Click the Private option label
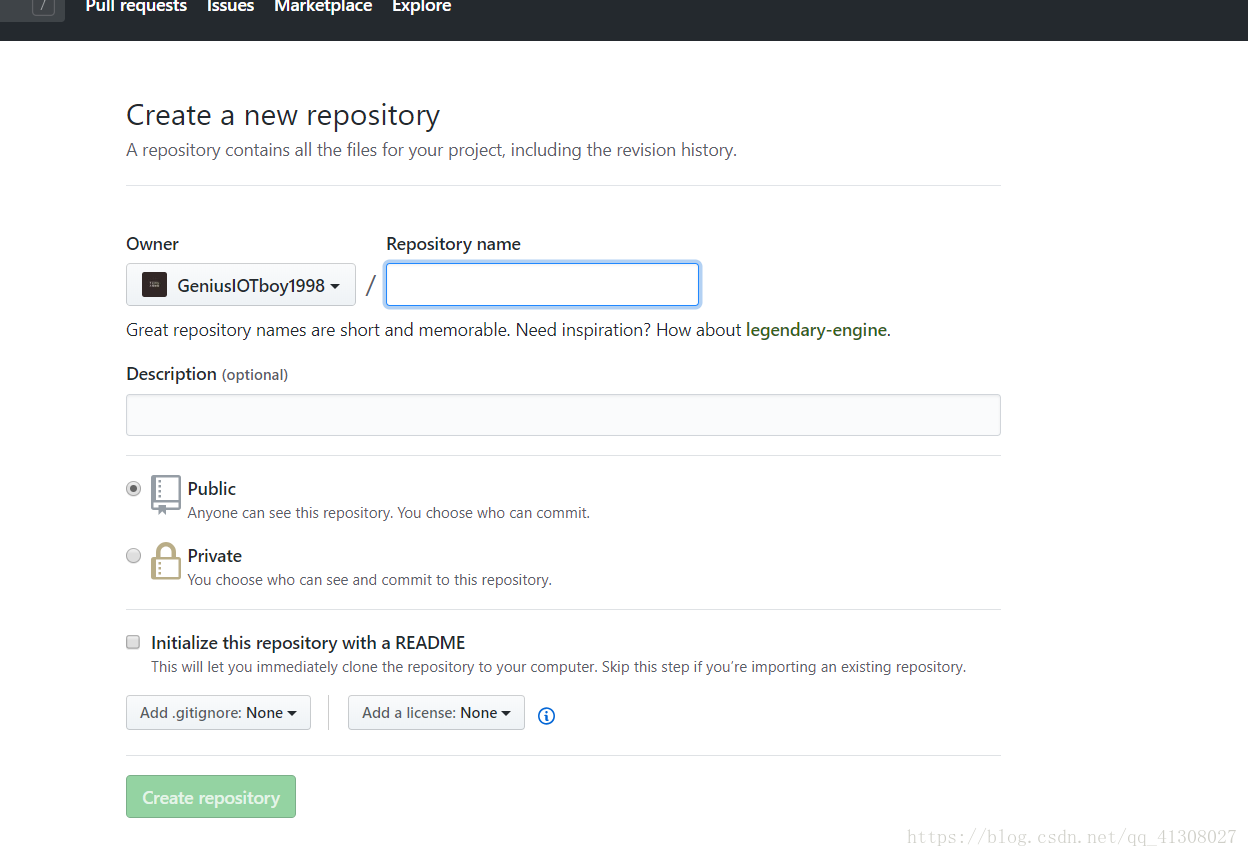 click(x=215, y=556)
